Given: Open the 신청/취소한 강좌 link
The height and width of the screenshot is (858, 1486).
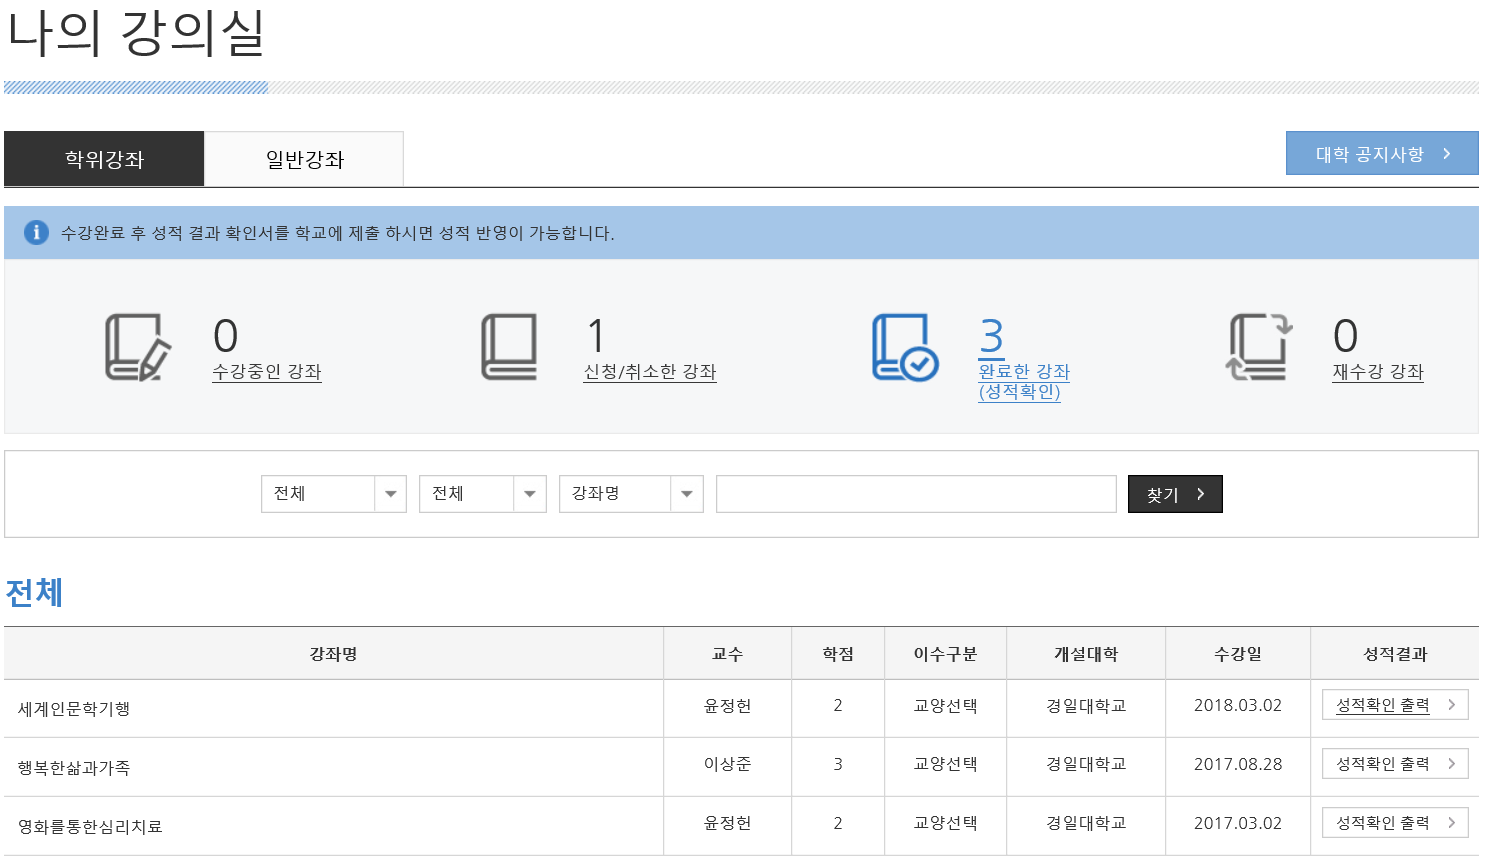Looking at the screenshot, I should 650,372.
